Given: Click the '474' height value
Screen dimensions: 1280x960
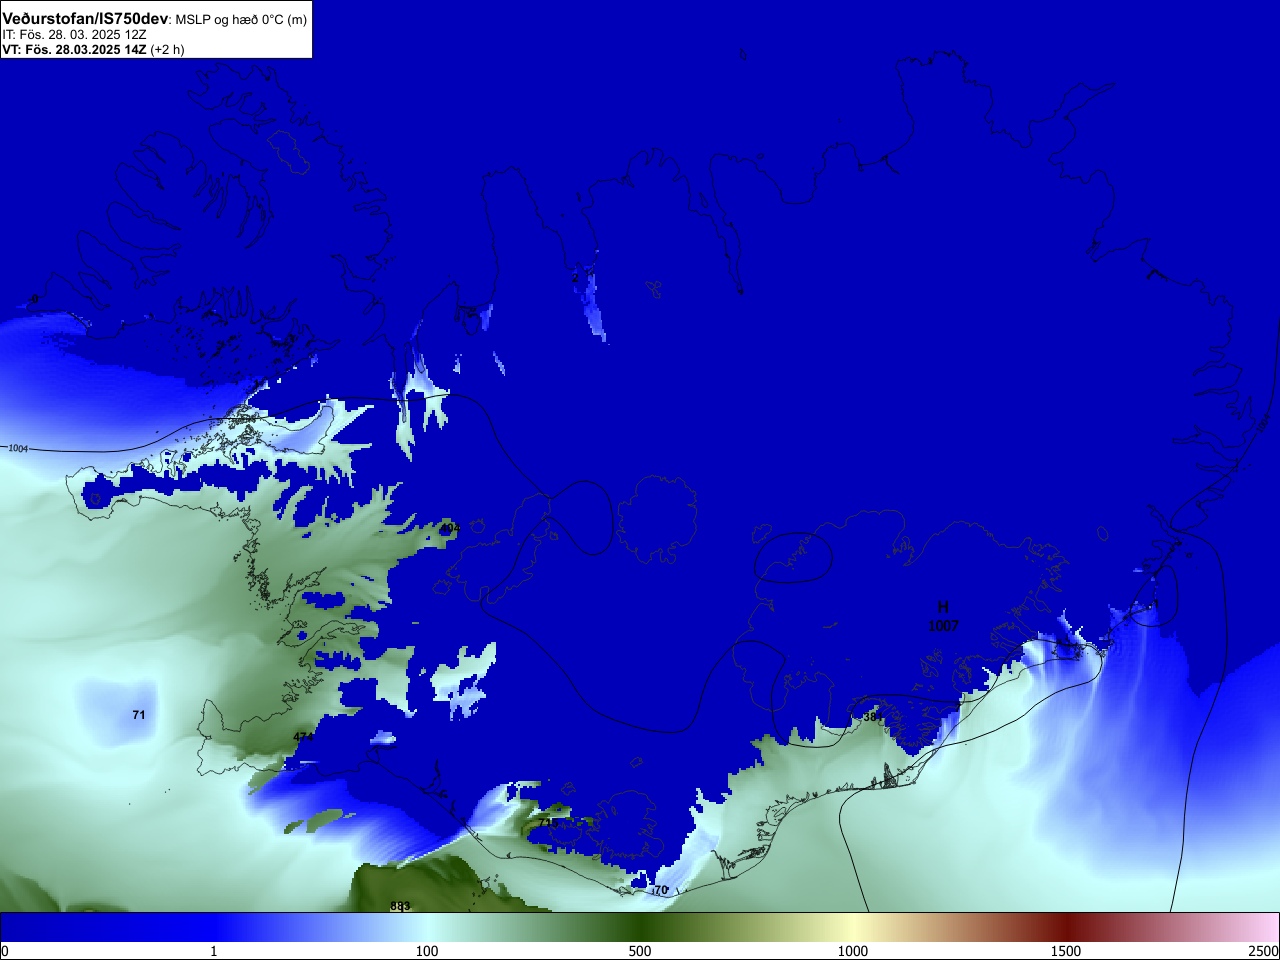Looking at the screenshot, I should 303,737.
